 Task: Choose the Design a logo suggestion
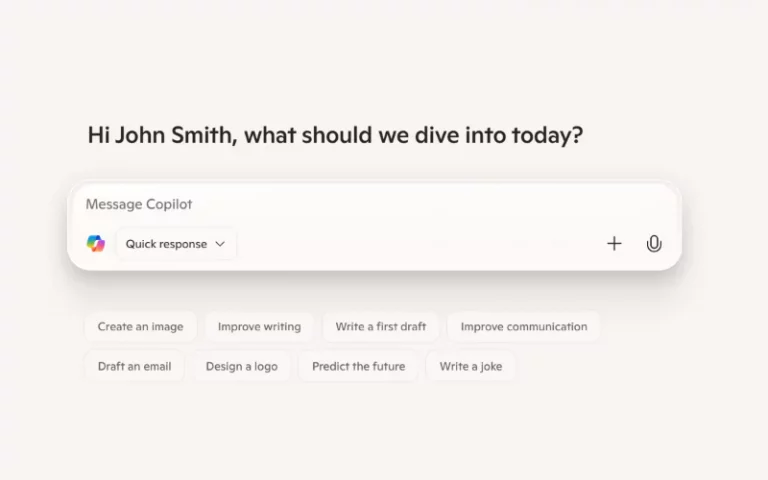241,367
